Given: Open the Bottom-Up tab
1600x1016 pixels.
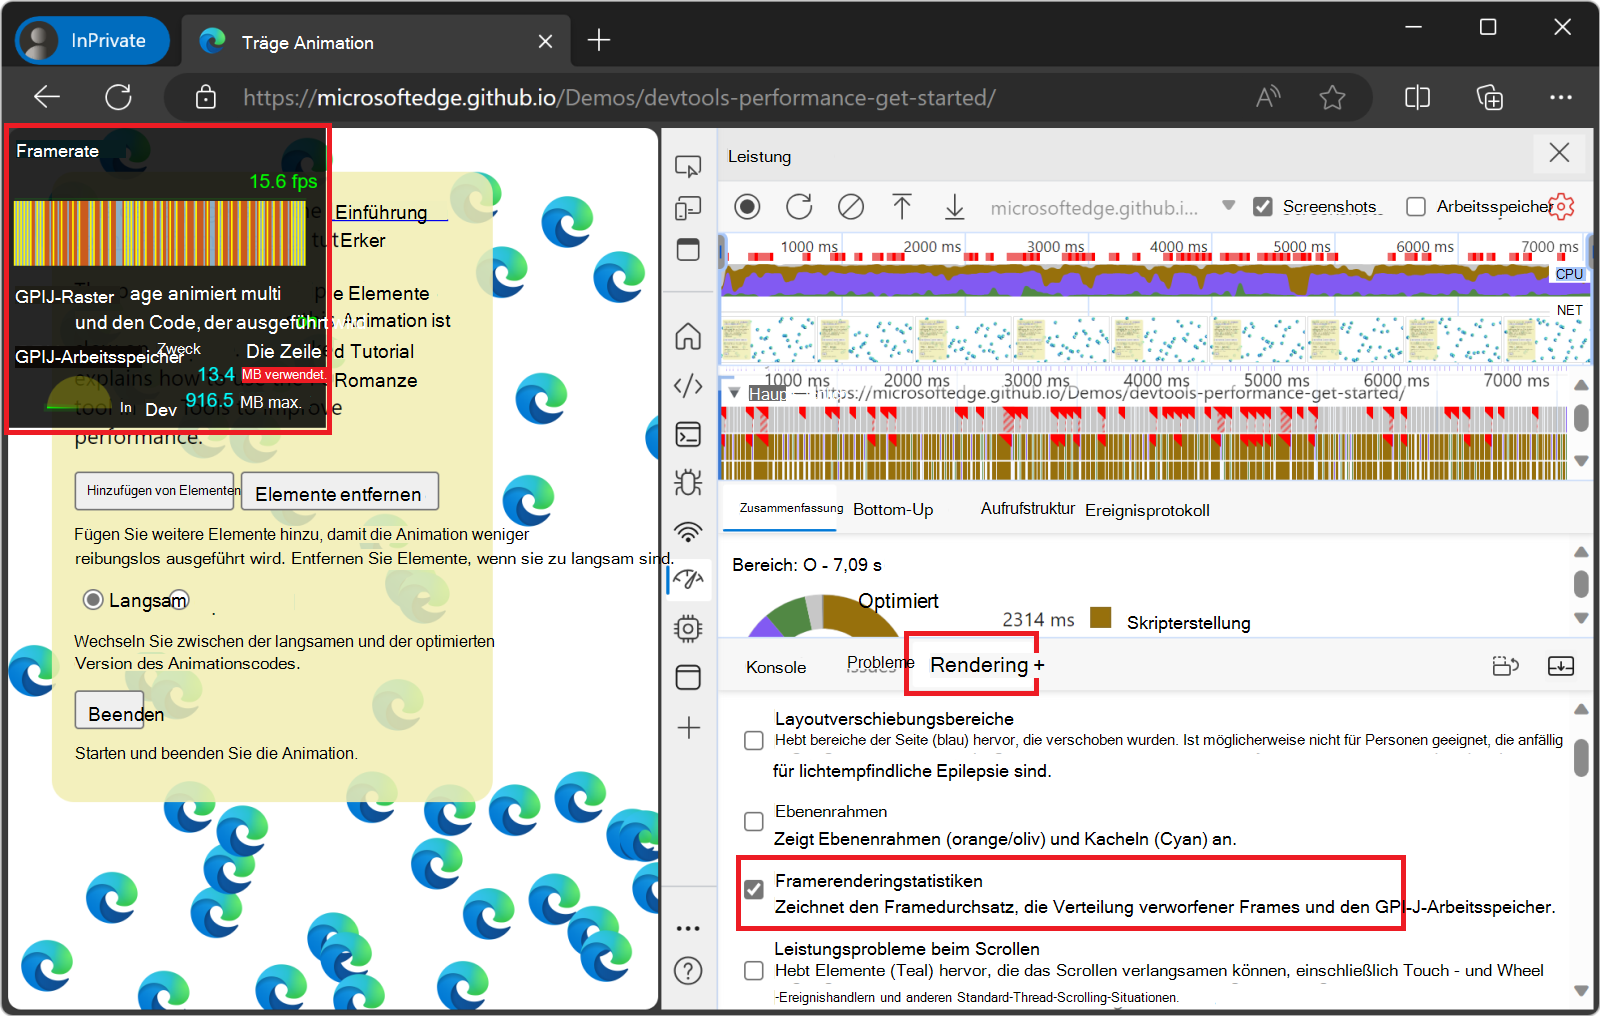Looking at the screenshot, I should [893, 510].
